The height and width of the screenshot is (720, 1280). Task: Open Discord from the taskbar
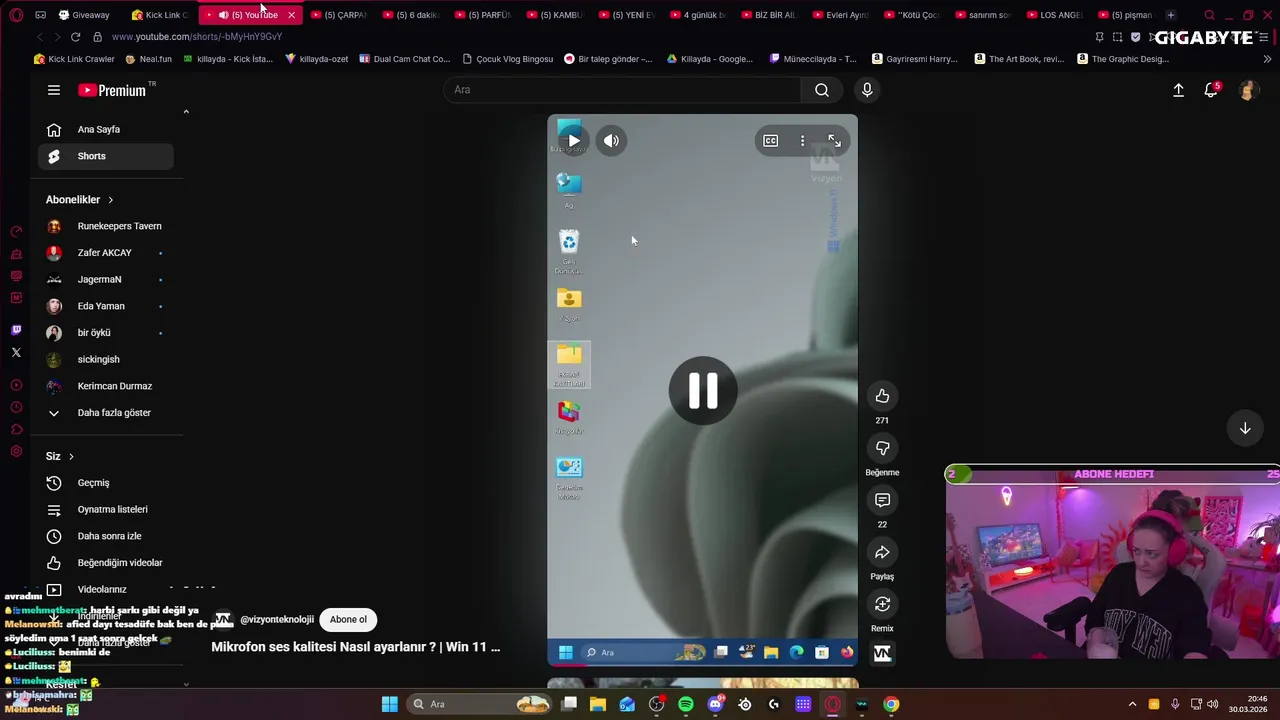[x=715, y=704]
